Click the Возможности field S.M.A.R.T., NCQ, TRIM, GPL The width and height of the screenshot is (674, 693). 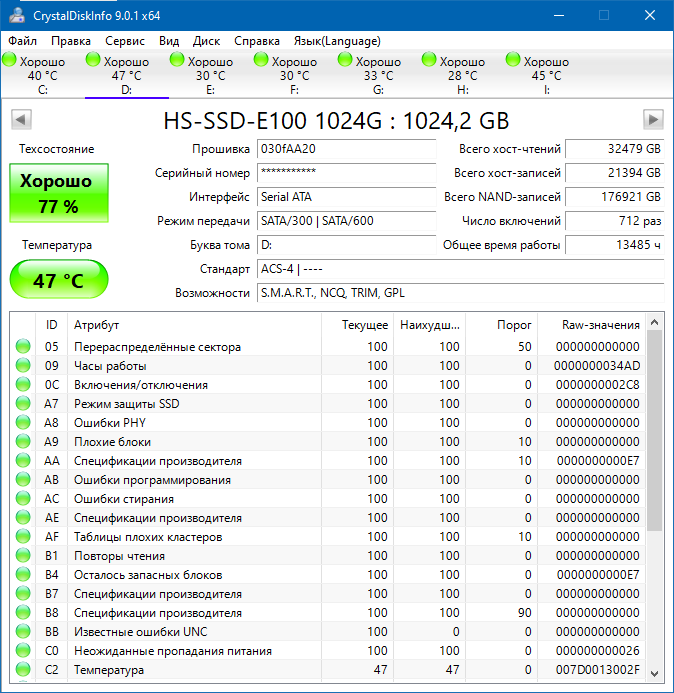point(461,293)
